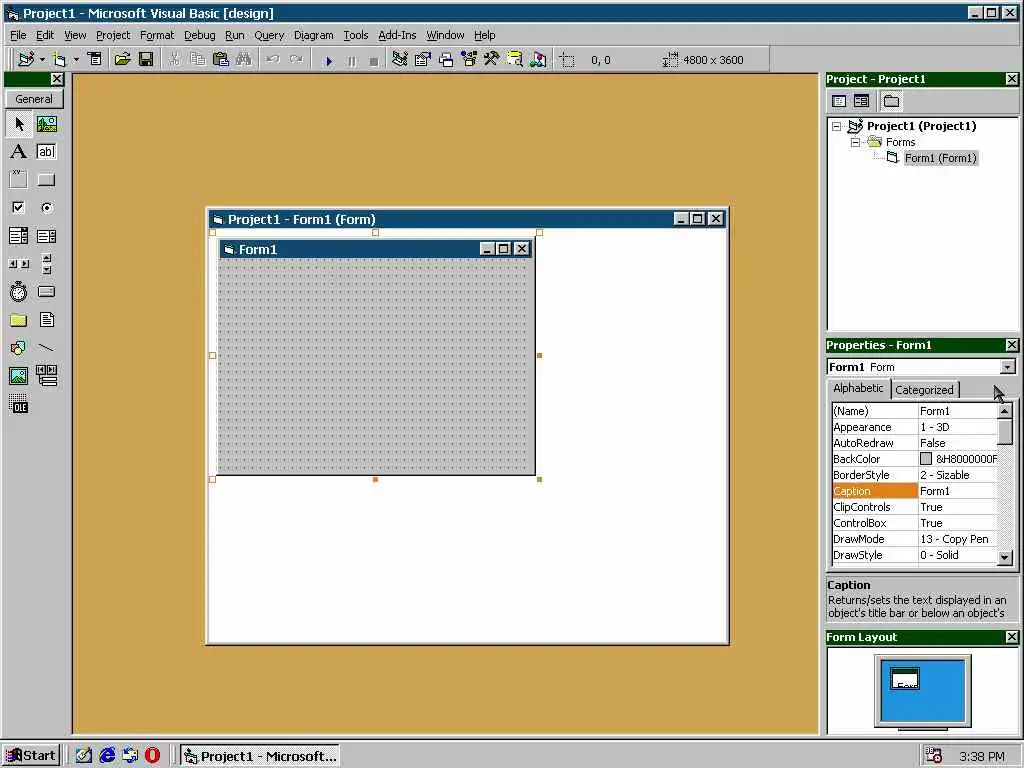Click the Data View Window toolbar icon
This screenshot has height=768, width=1024.
click(x=515, y=60)
